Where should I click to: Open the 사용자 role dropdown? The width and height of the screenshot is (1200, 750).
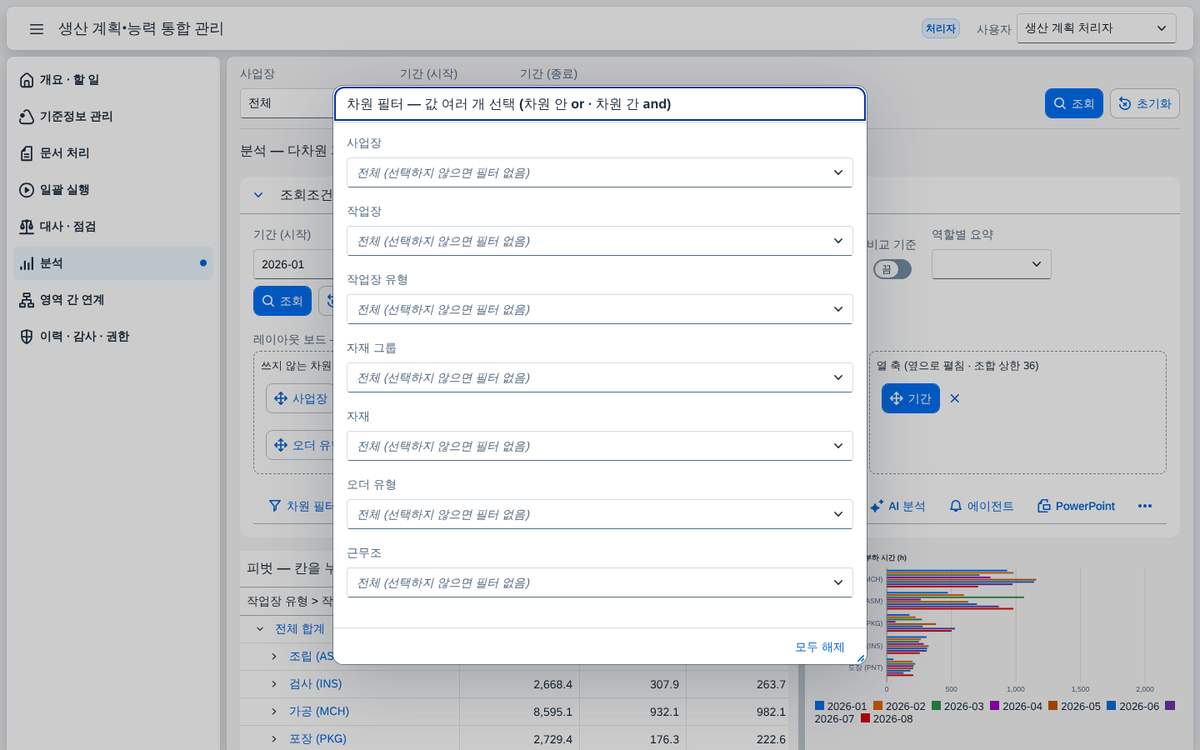pos(1096,29)
